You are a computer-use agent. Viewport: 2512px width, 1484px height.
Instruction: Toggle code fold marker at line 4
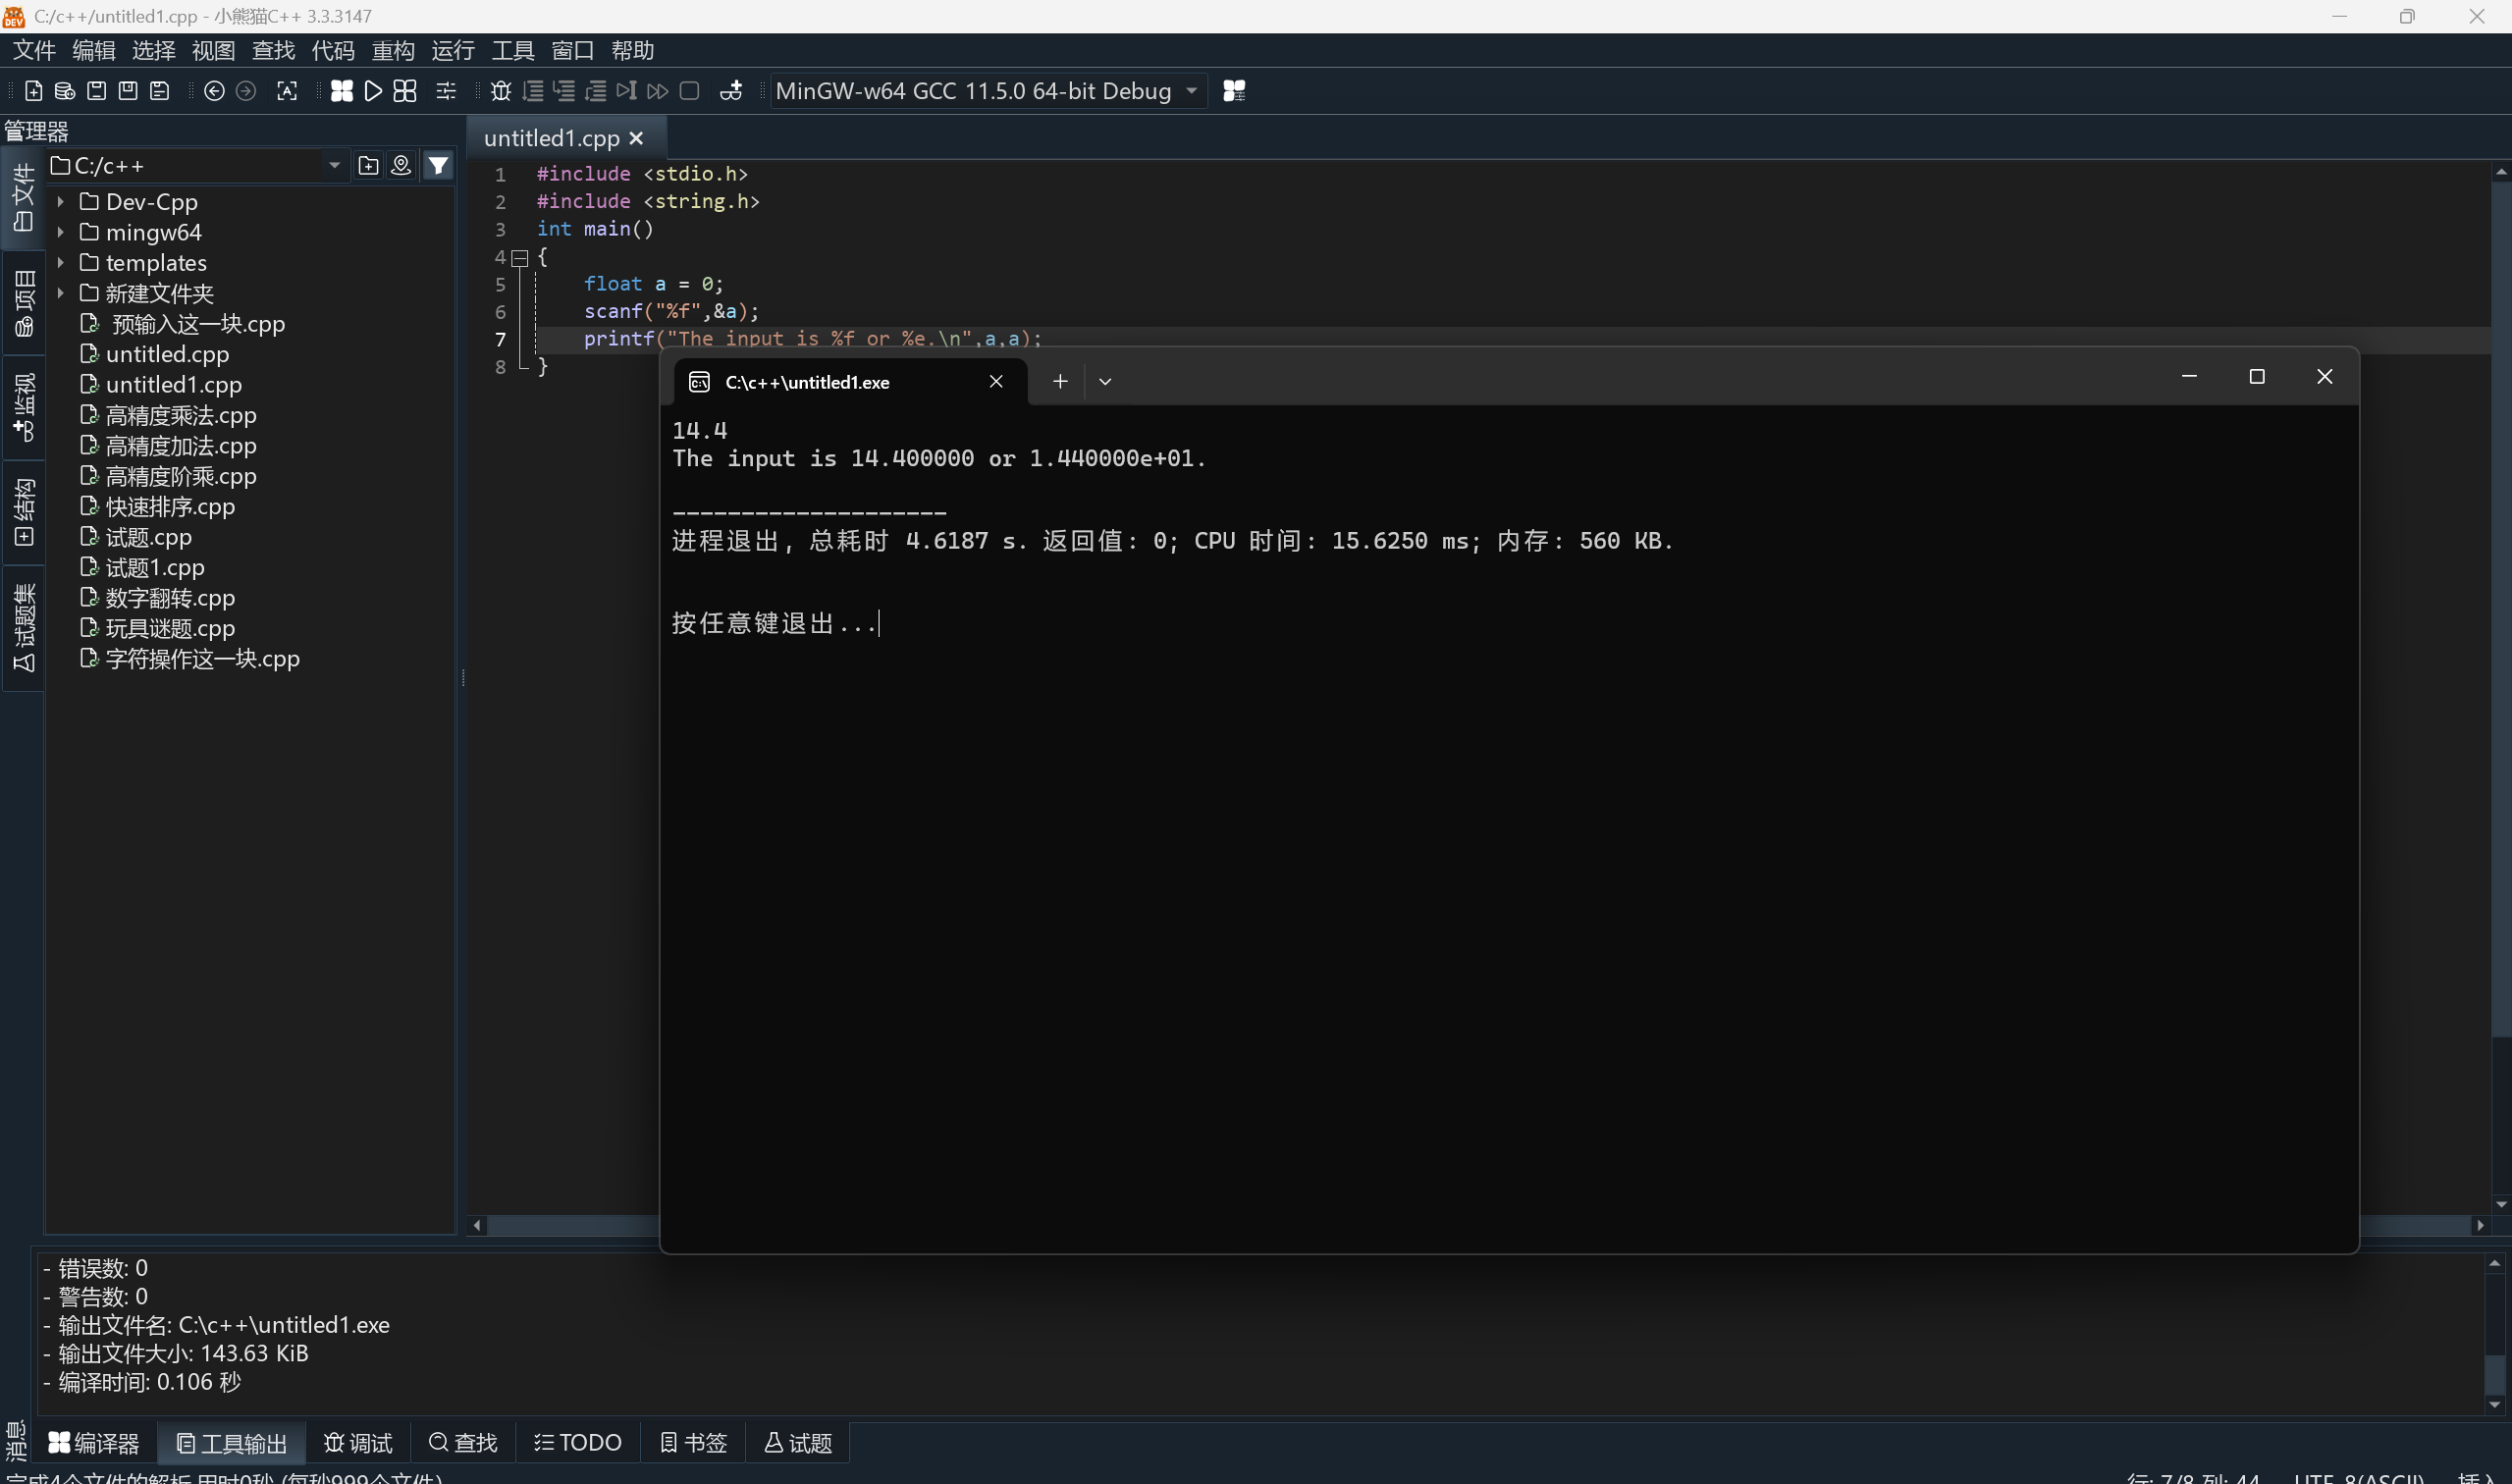[520, 258]
